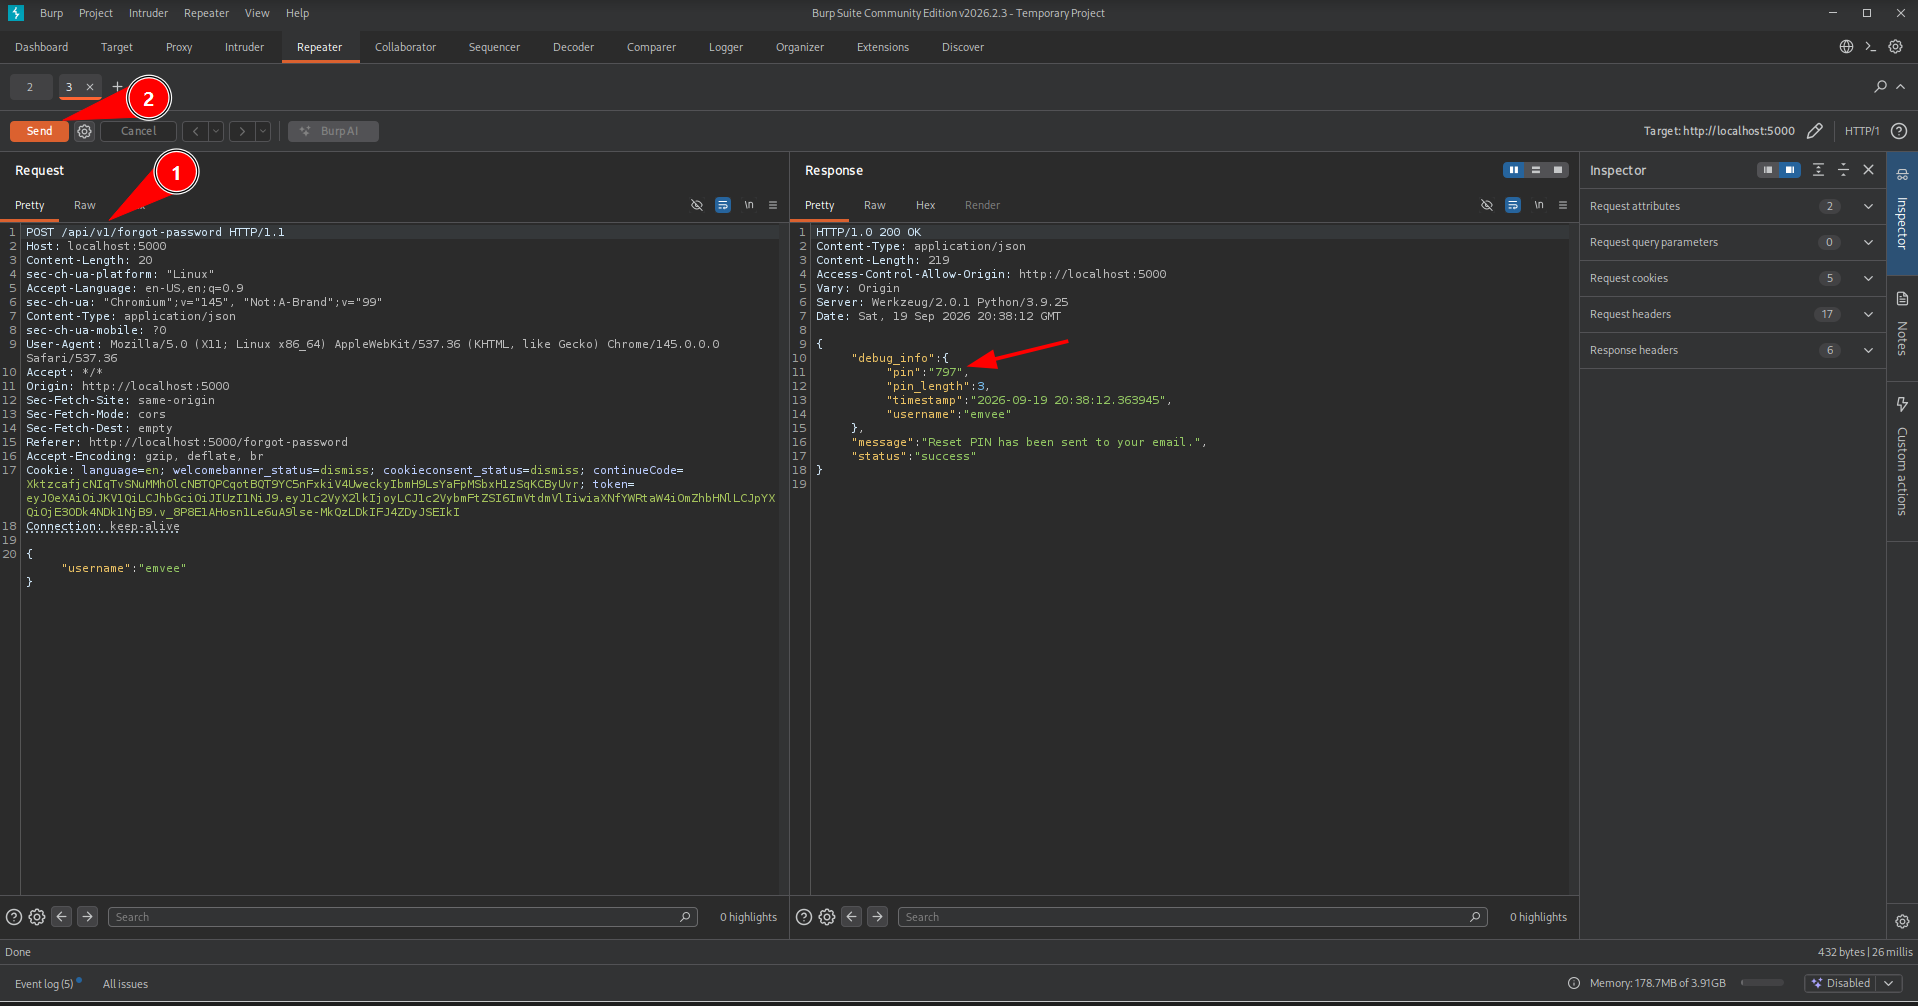Open the forward history dropdown arrow
This screenshot has width=1918, height=1006.
coord(263,131)
